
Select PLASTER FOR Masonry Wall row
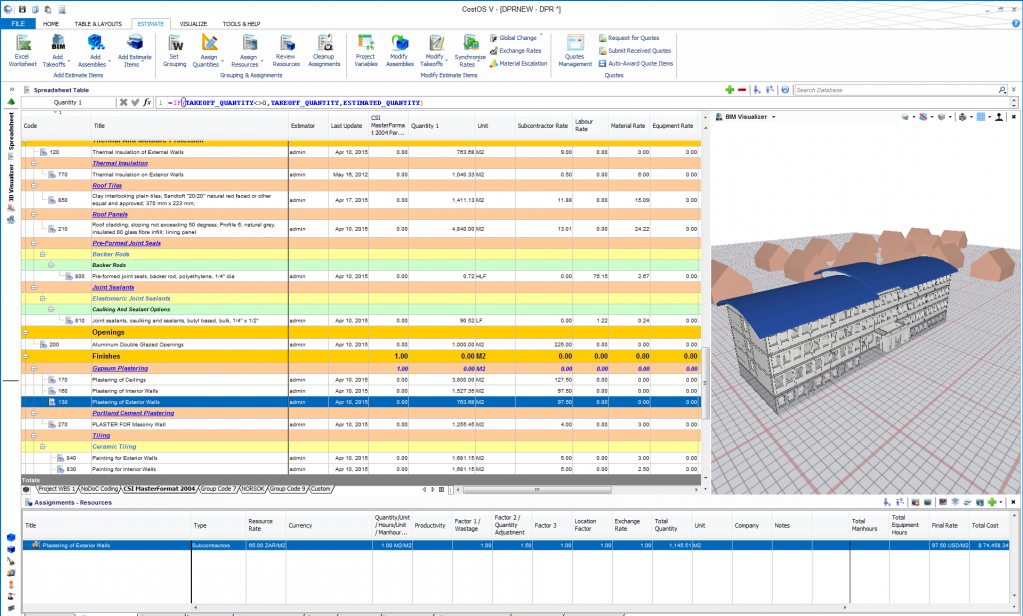click(361, 424)
